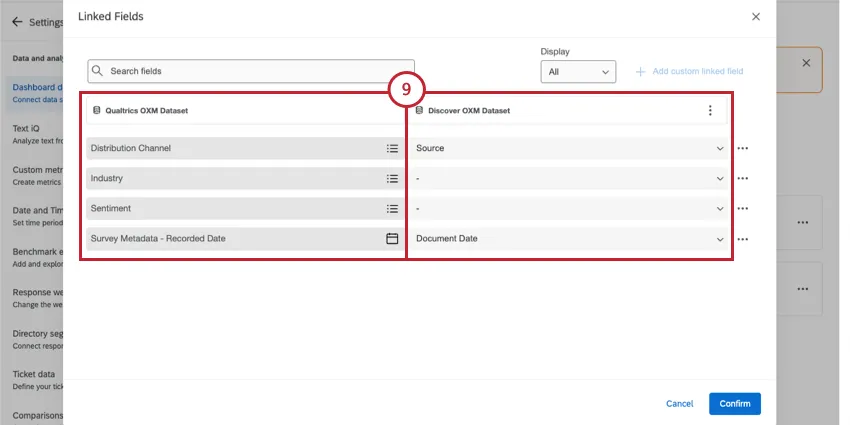Open Discover OXM Dataset vertical dots menu
Image resolution: width=850 pixels, height=425 pixels.
coord(710,111)
